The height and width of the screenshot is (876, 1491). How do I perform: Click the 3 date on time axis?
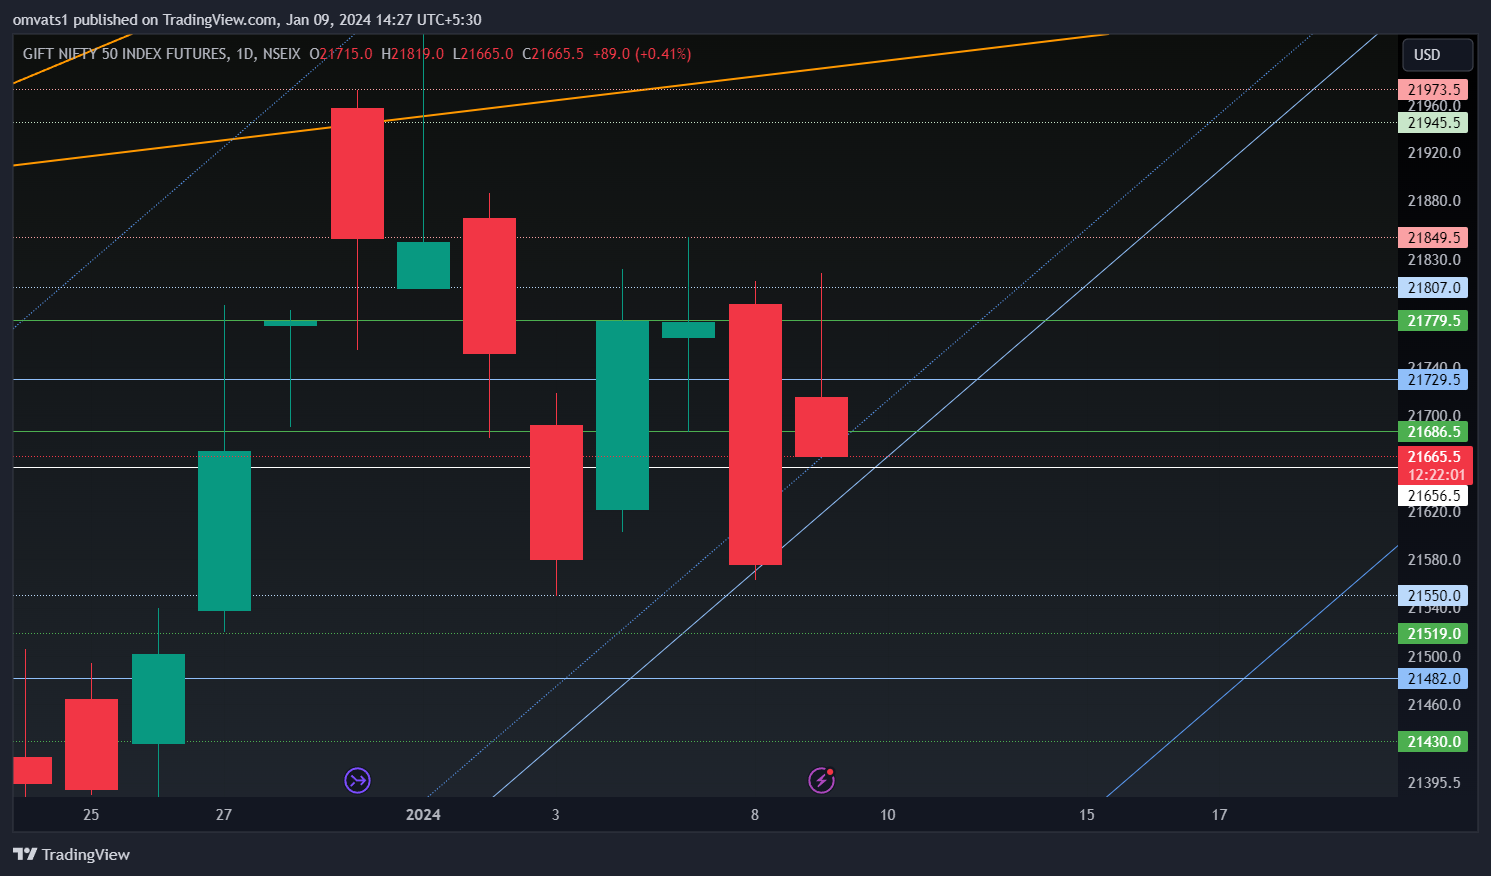pos(556,815)
